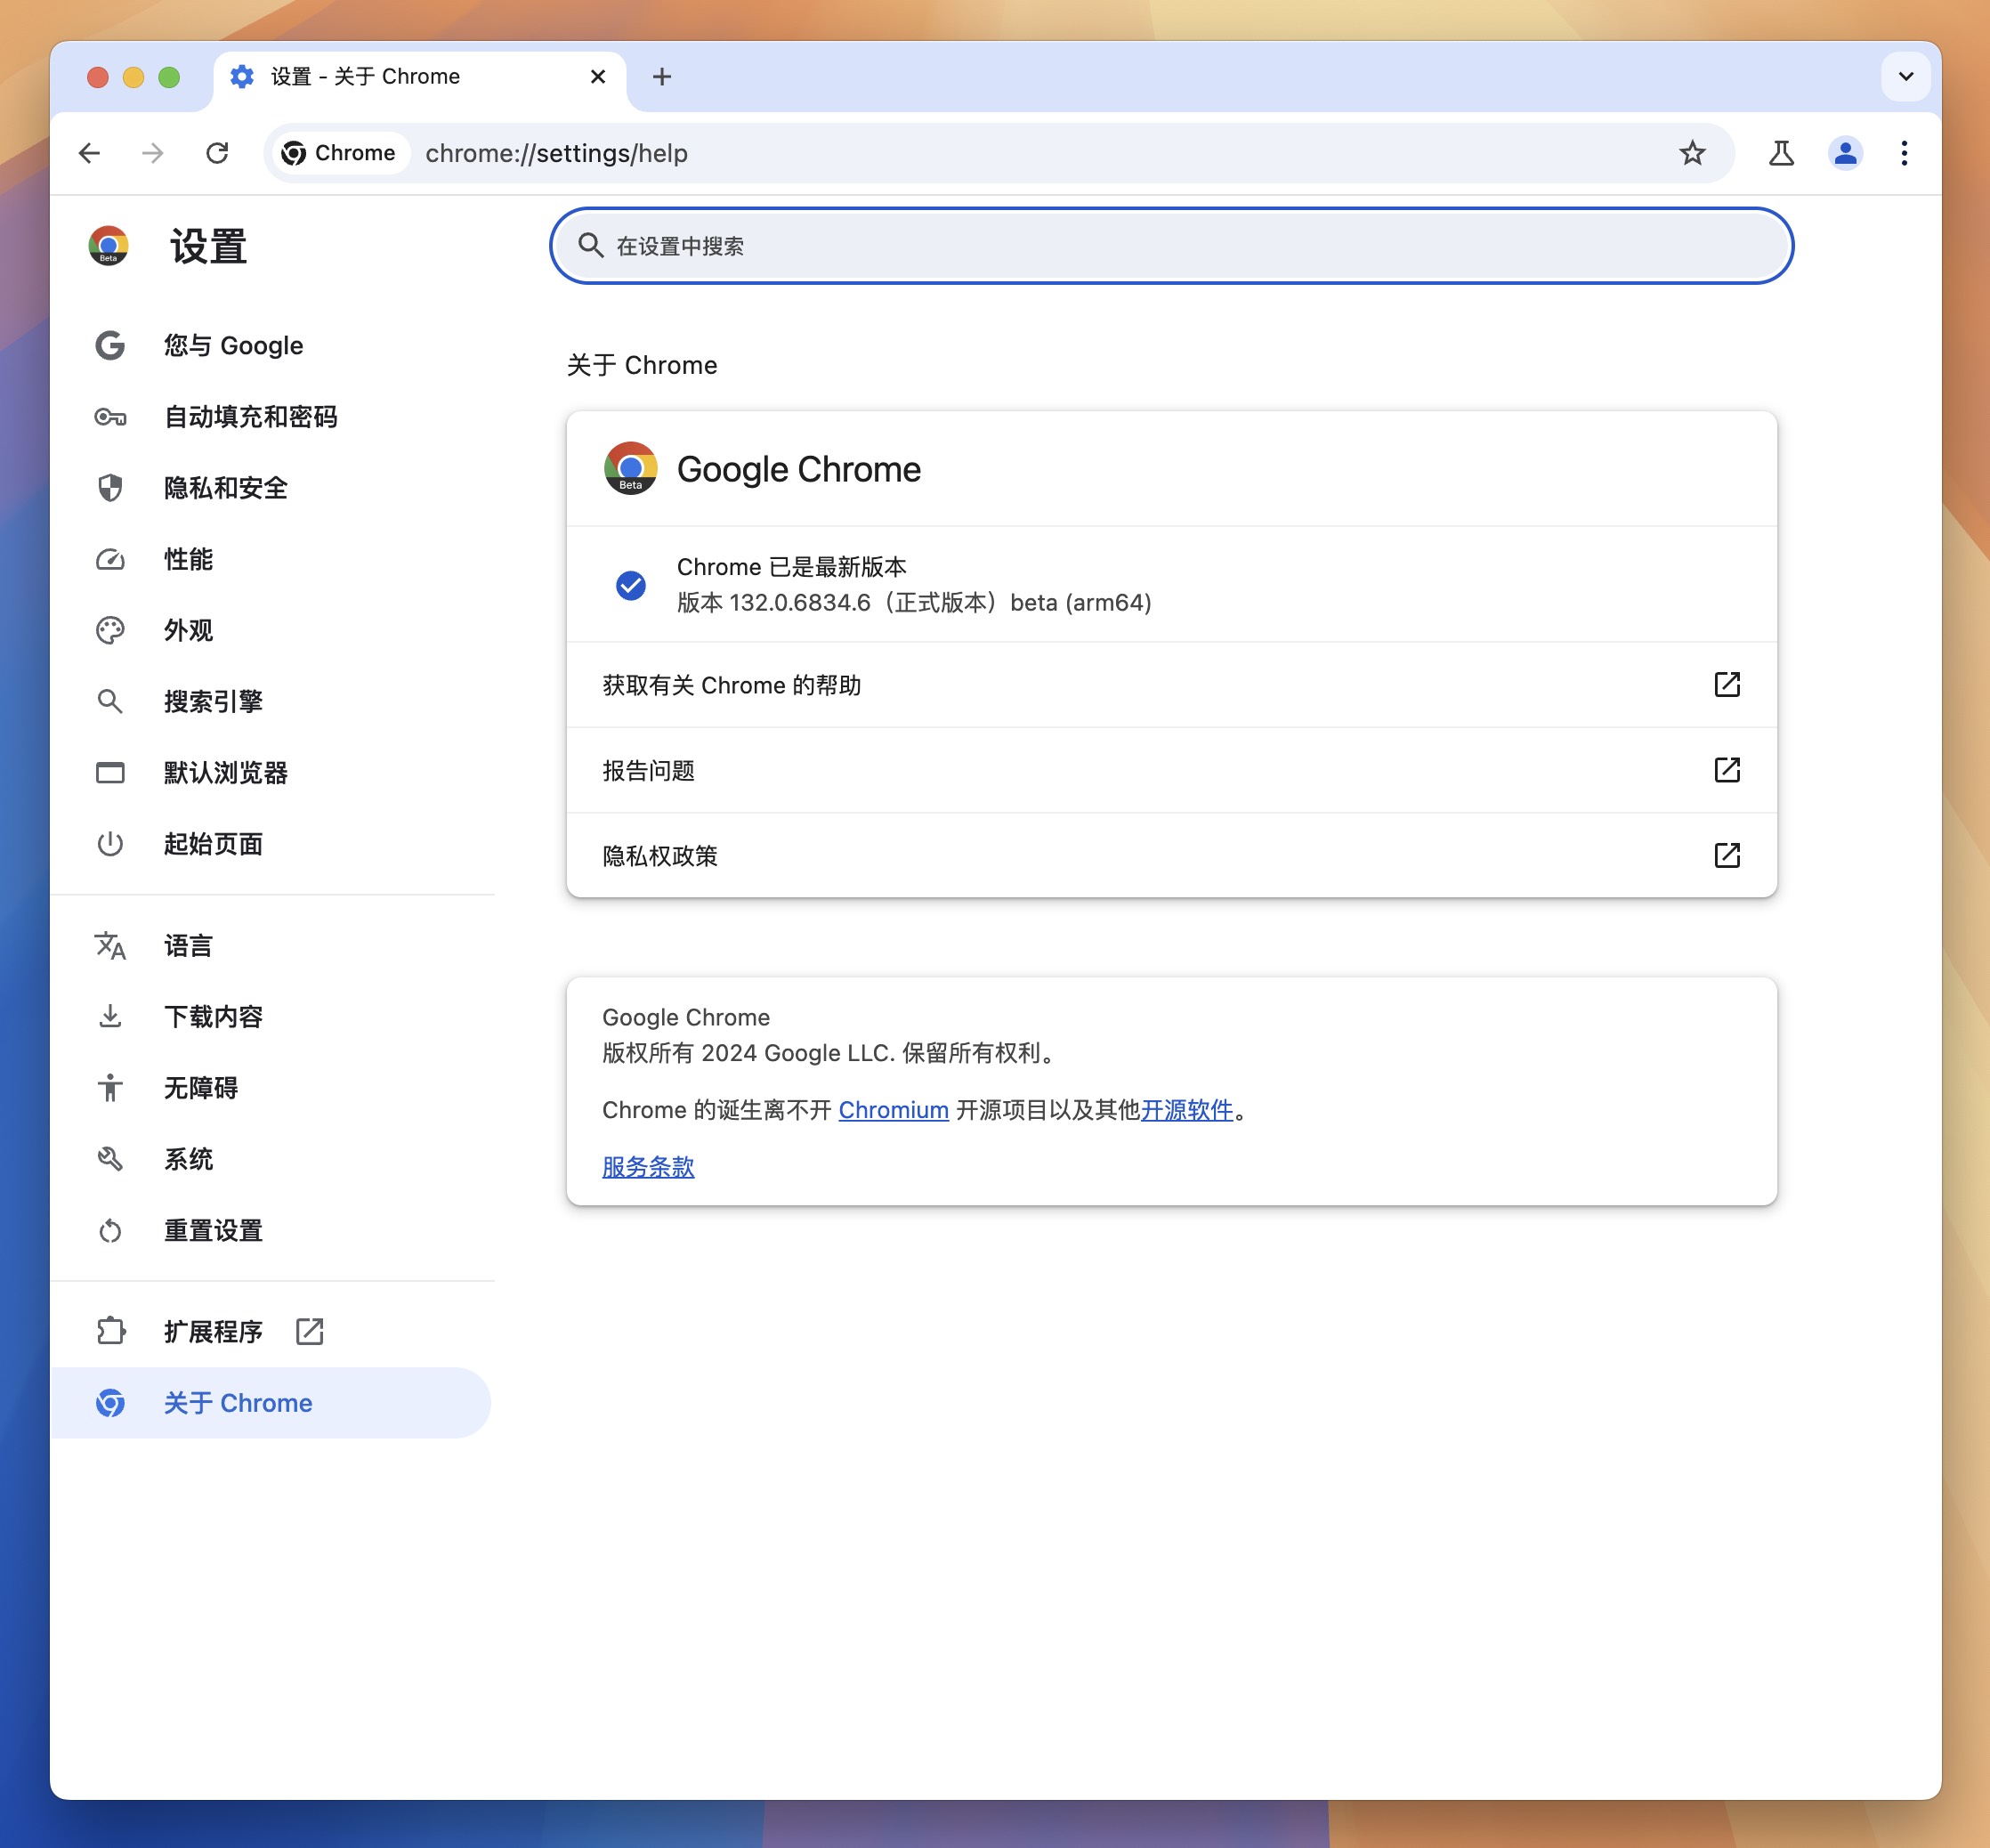Viewport: 1990px width, 1848px height.
Task: Open 语言 settings
Action: tap(271, 946)
